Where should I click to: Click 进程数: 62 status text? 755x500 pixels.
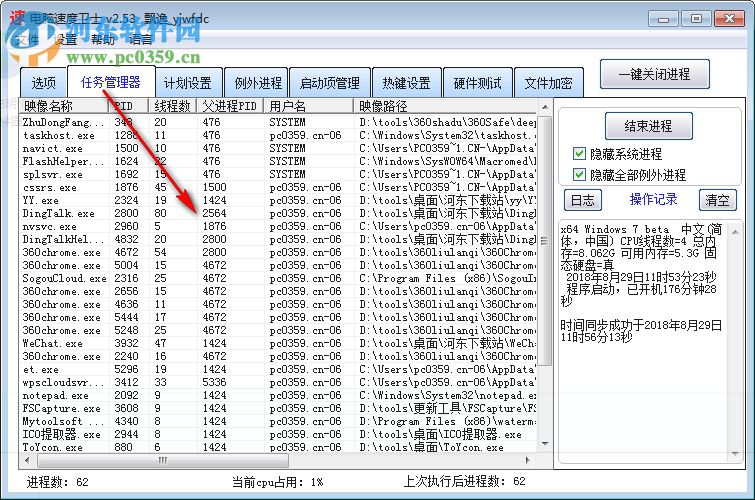(x=58, y=482)
